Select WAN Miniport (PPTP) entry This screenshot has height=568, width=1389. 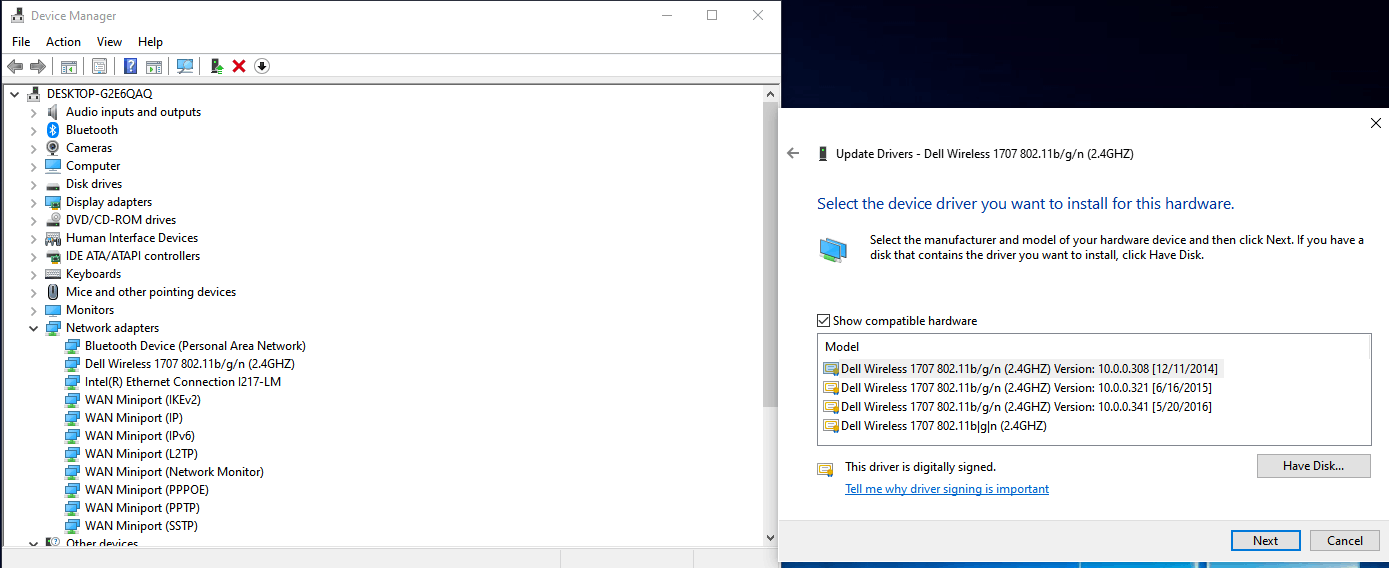(x=143, y=508)
